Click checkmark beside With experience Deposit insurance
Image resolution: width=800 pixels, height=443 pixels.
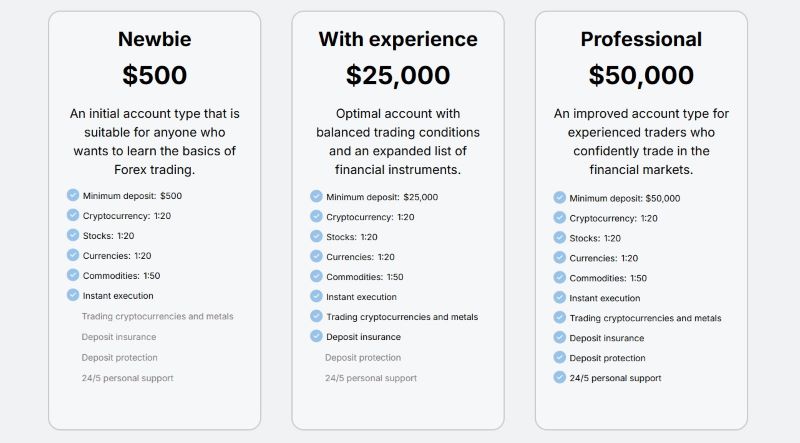317,336
